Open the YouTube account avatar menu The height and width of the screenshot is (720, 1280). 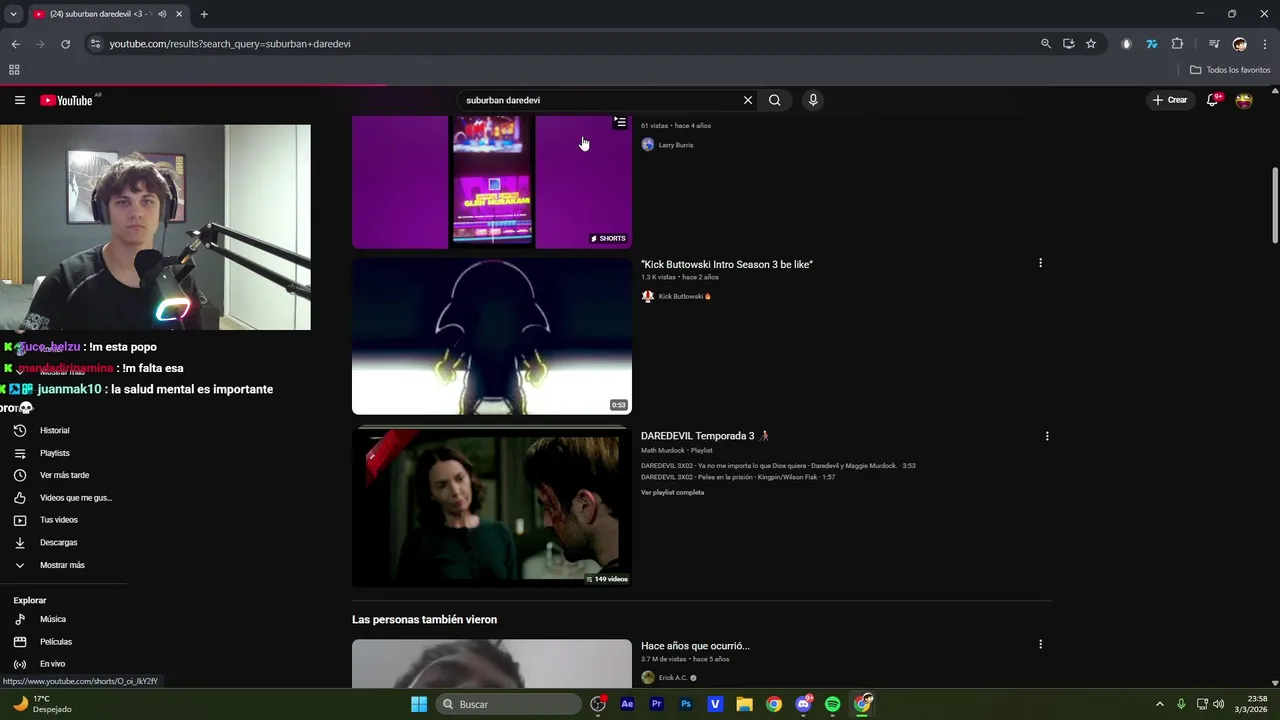(1244, 100)
